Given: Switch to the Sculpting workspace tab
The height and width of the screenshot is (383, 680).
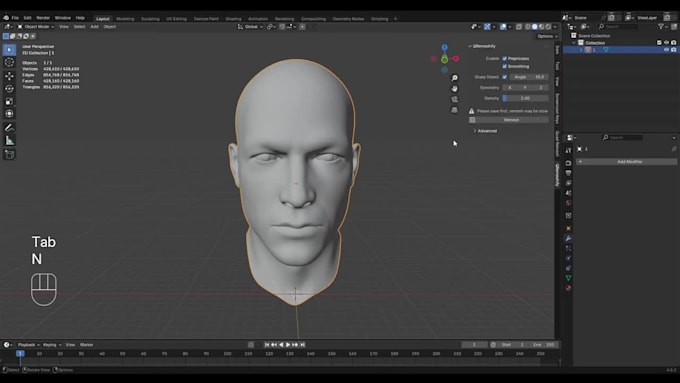Looking at the screenshot, I should (x=150, y=19).
